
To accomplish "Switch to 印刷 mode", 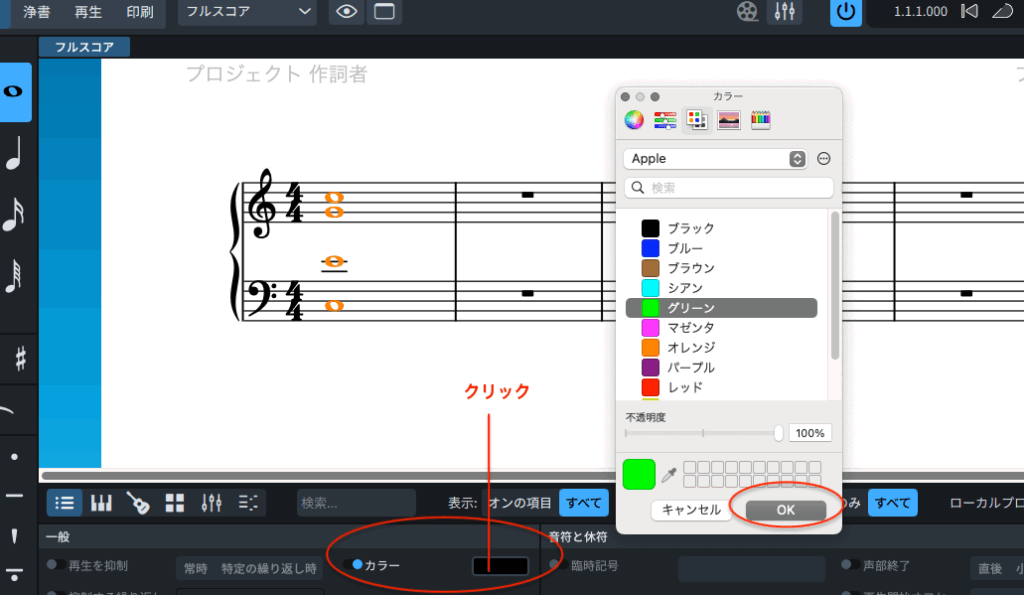I will (140, 12).
